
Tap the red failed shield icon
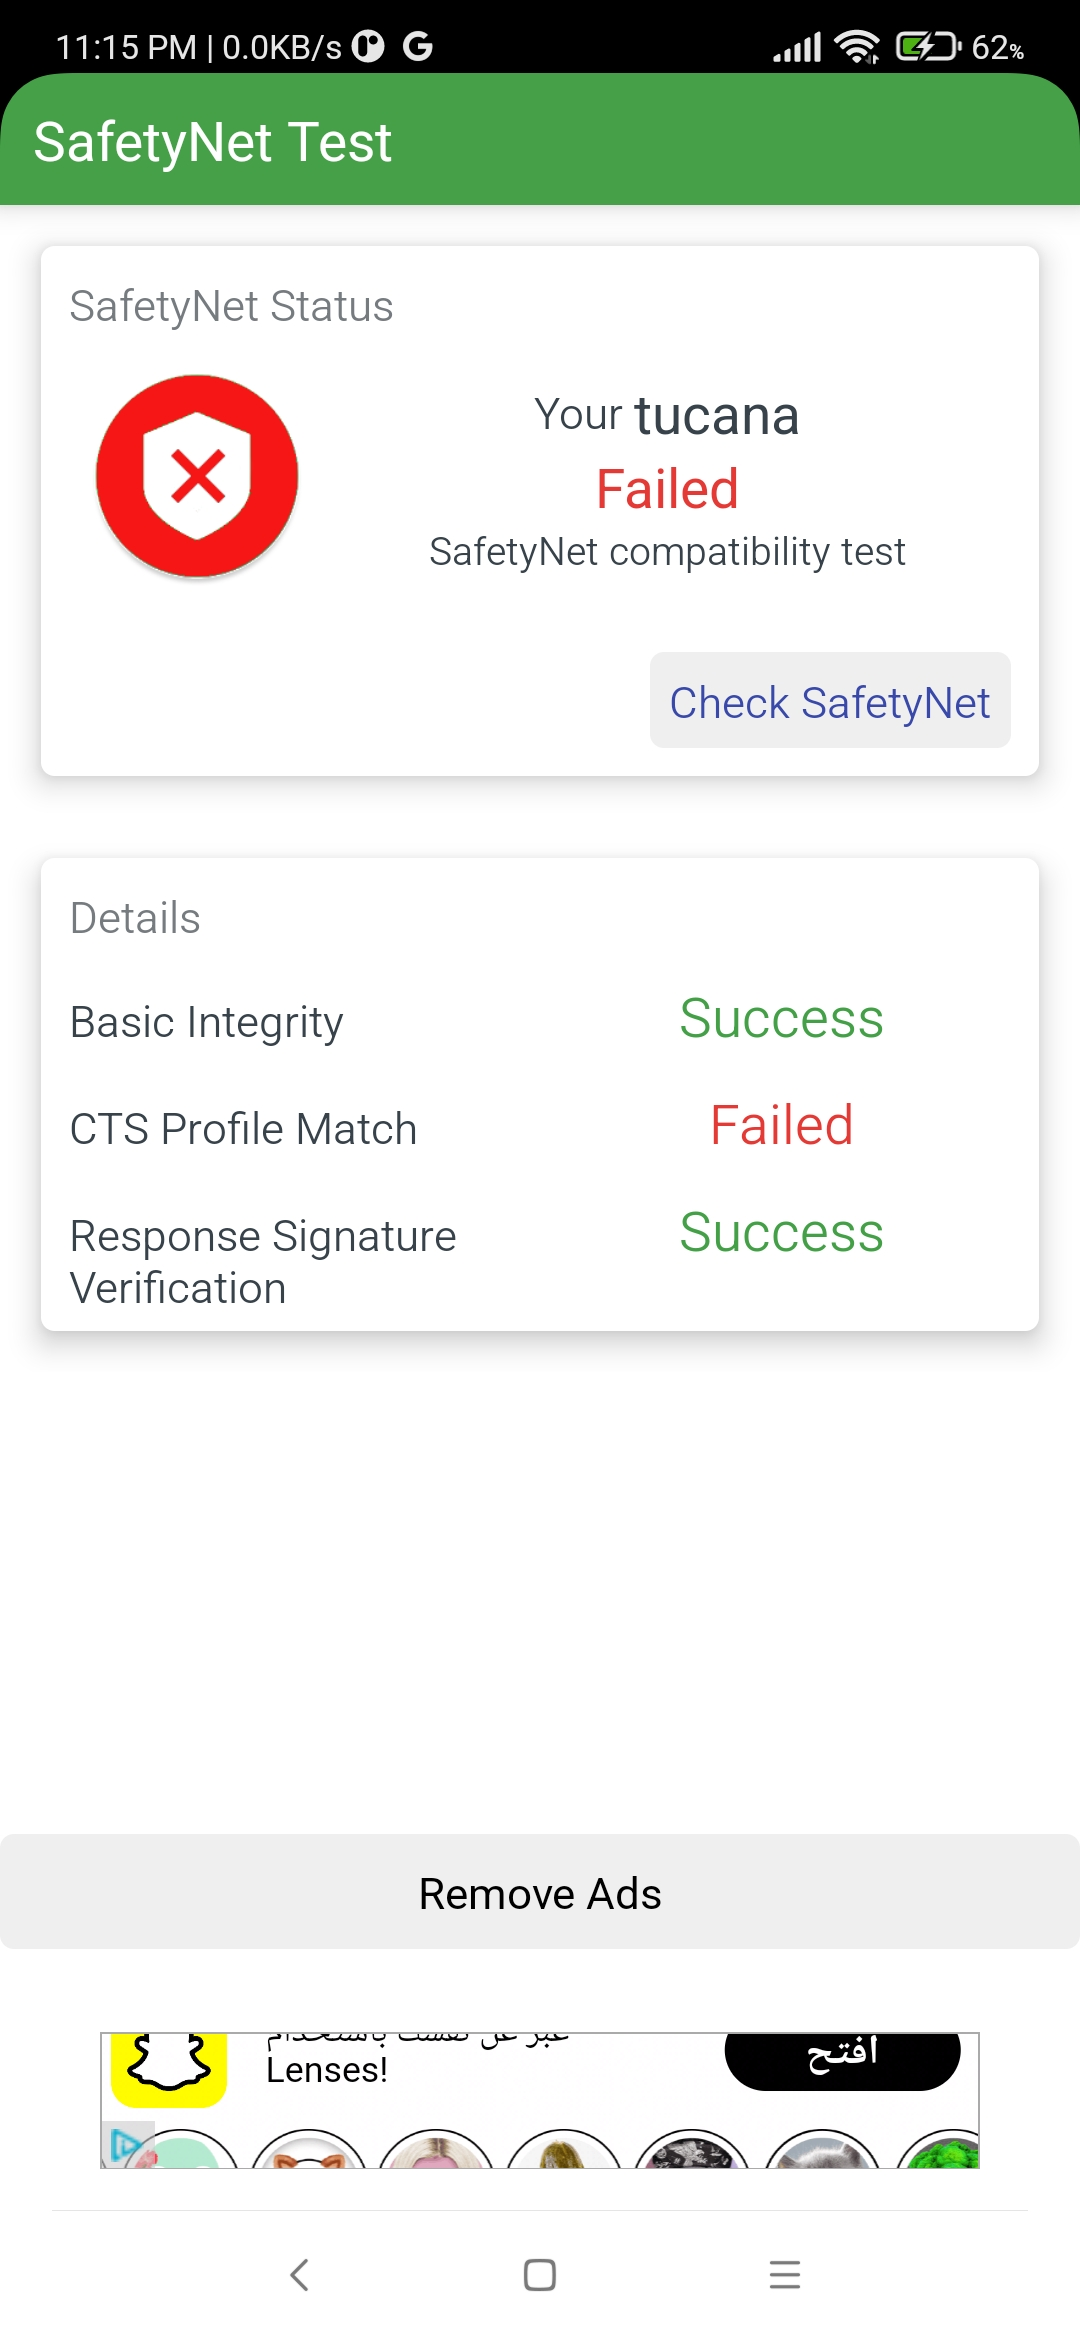(x=197, y=476)
